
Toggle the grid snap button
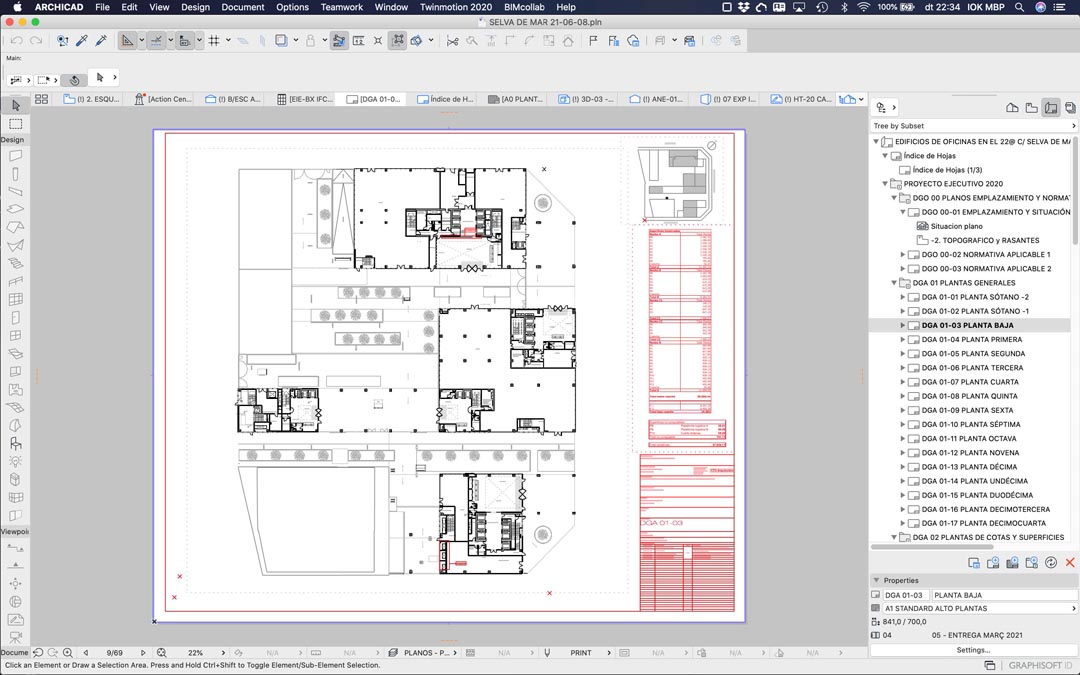214,41
